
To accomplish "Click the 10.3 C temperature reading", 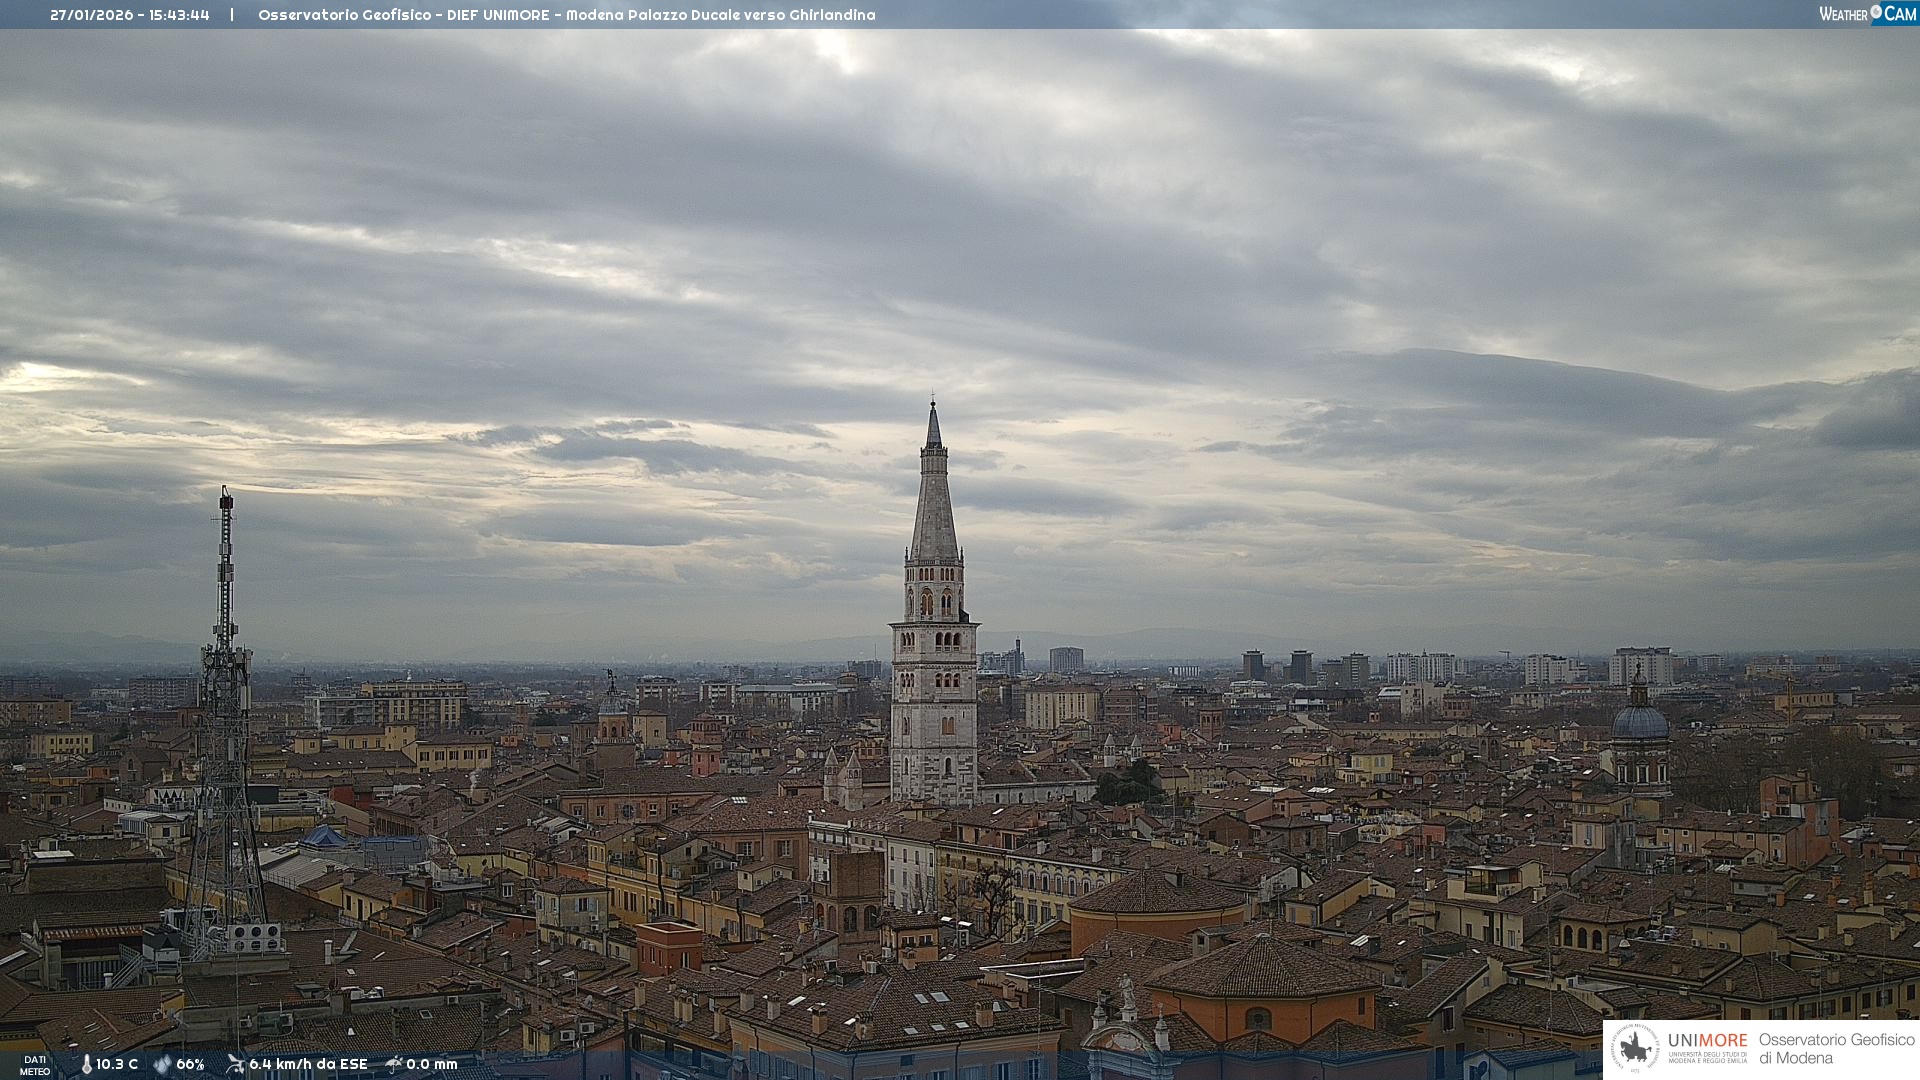I will [117, 1064].
